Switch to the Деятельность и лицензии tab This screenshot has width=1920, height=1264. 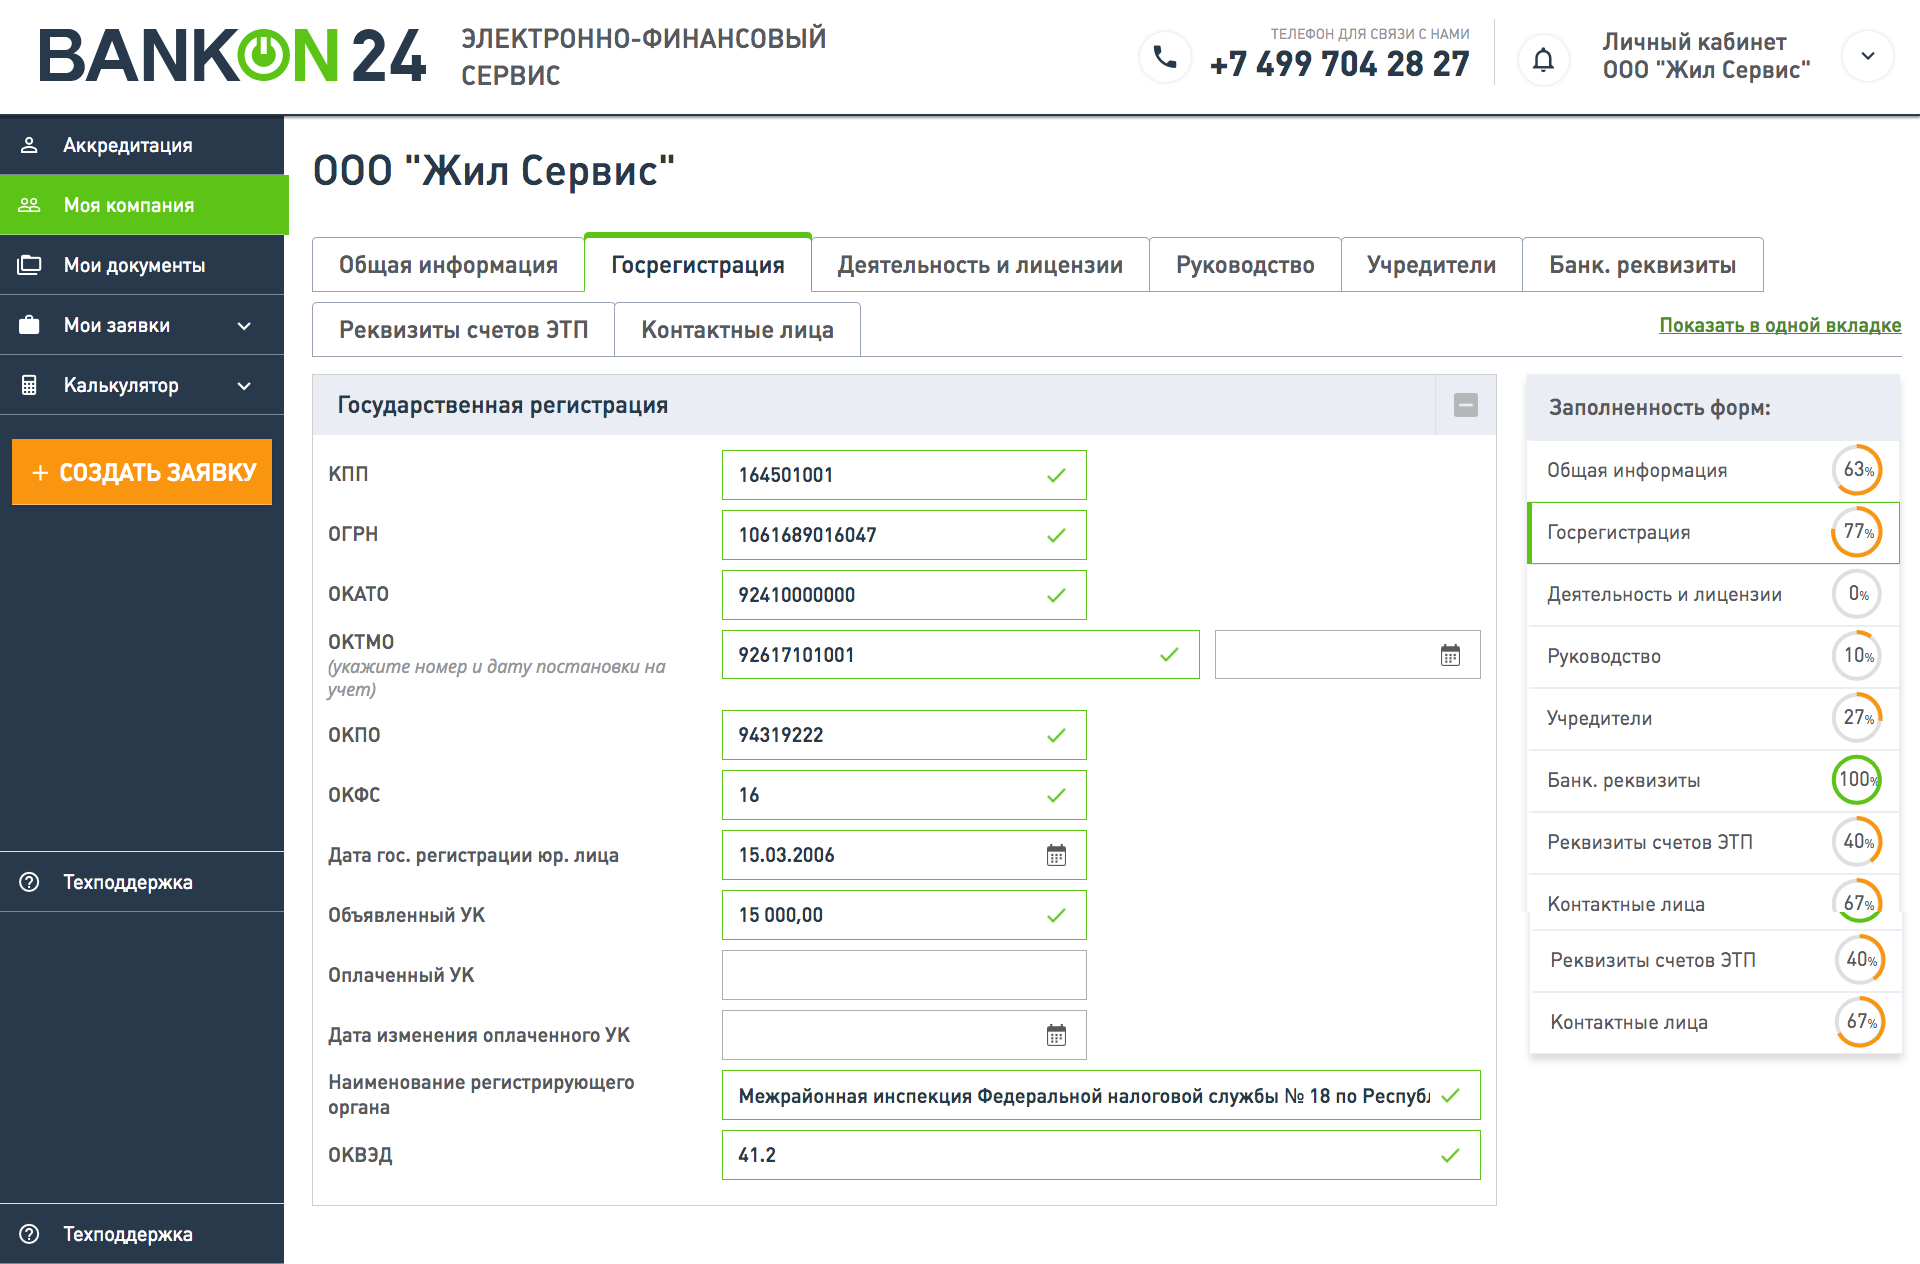(x=979, y=265)
